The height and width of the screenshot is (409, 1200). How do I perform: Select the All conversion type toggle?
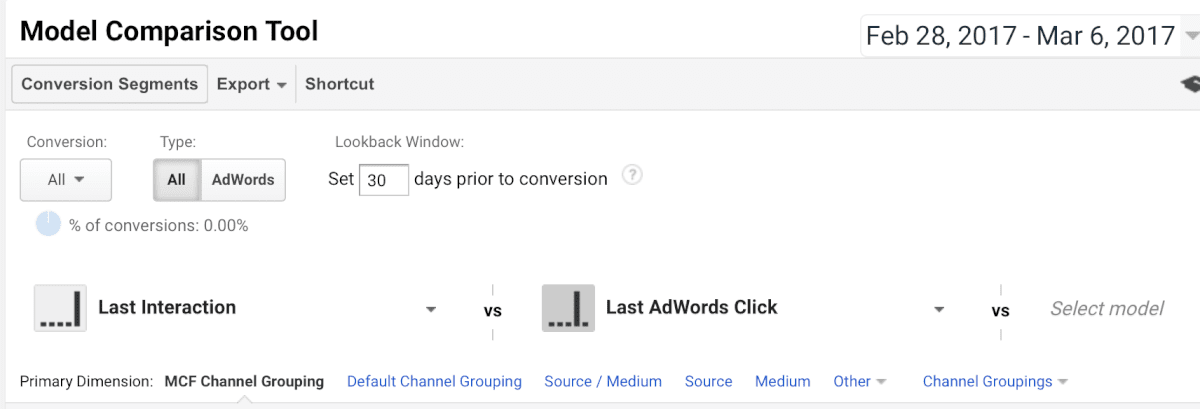click(177, 180)
